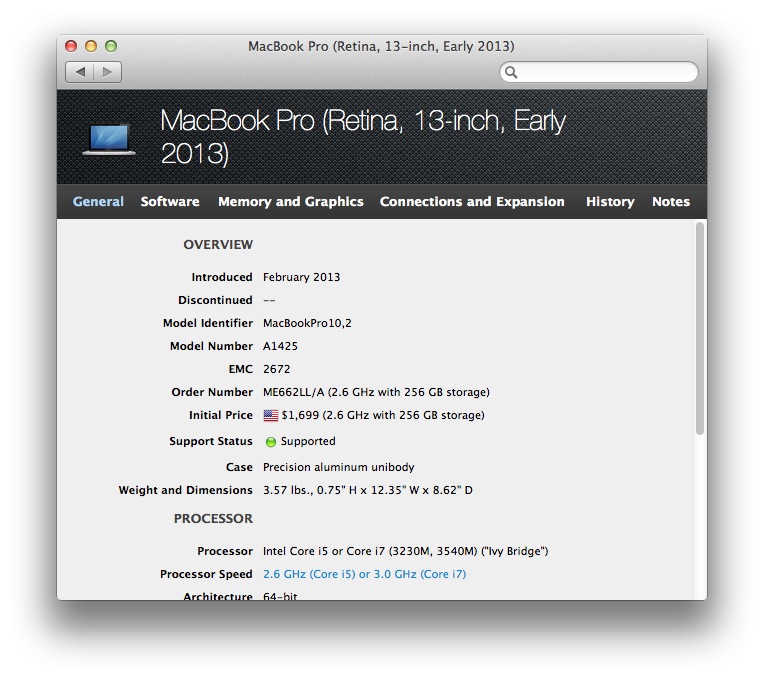Select the weight and dimensions value
This screenshot has height=679, width=764.
368,490
